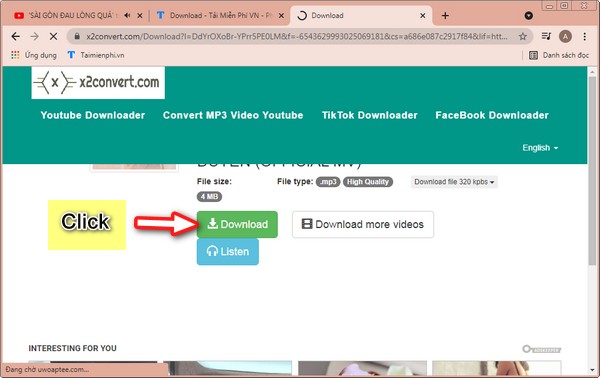The height and width of the screenshot is (378, 600).
Task: Click the page's vertical scrollbar thumb
Action: tap(593, 170)
